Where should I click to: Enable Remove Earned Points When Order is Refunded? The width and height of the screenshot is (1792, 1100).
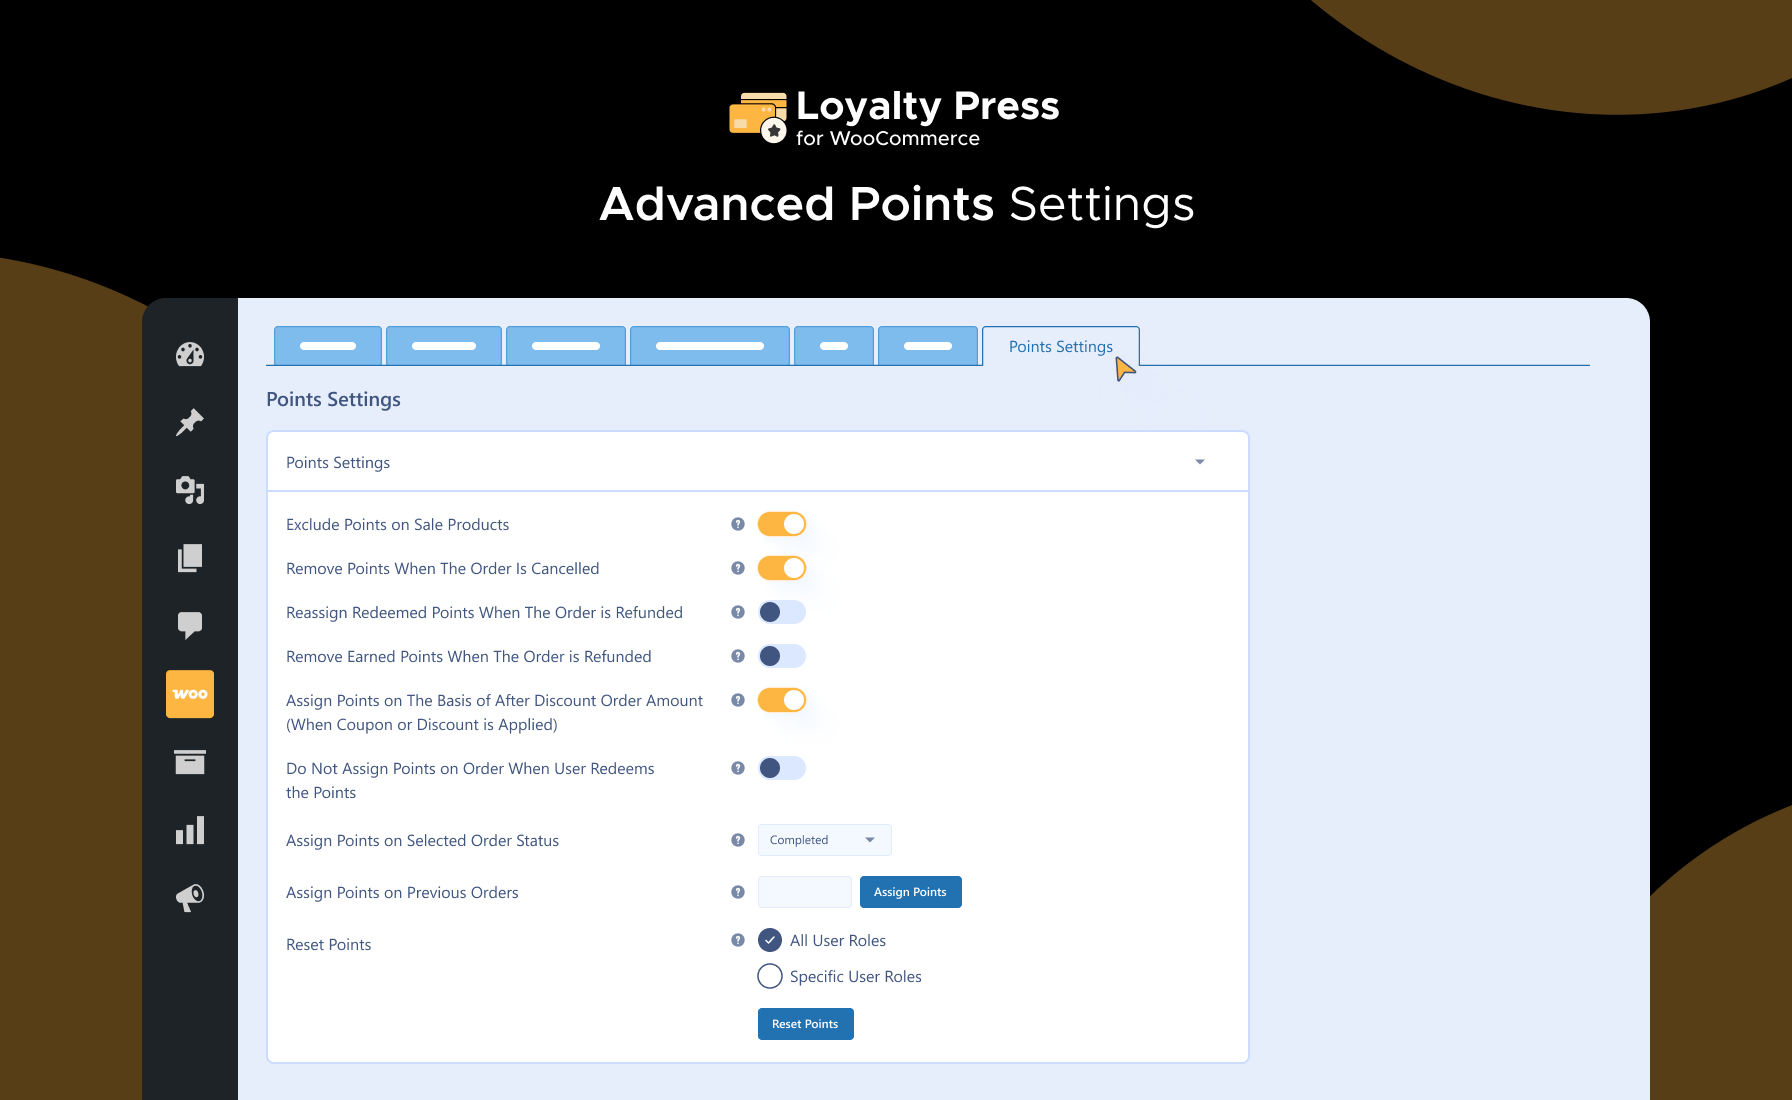782,656
